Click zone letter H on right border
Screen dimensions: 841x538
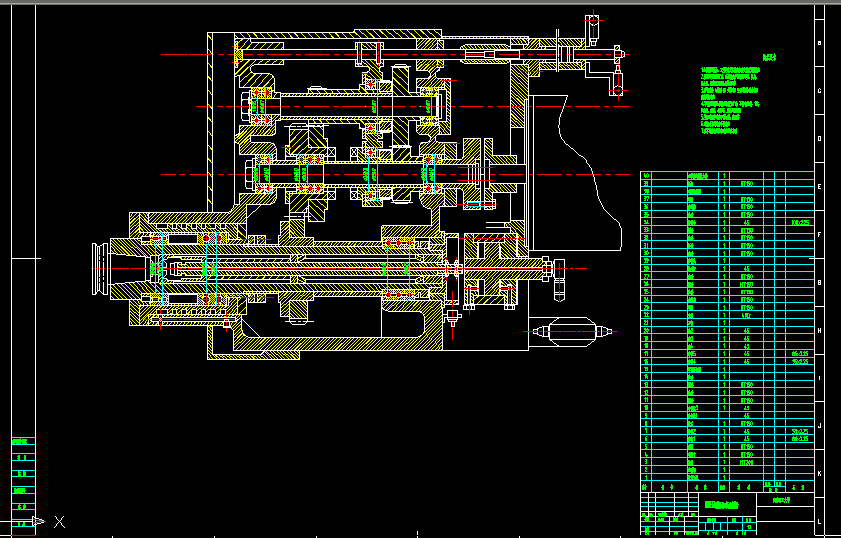click(x=820, y=331)
